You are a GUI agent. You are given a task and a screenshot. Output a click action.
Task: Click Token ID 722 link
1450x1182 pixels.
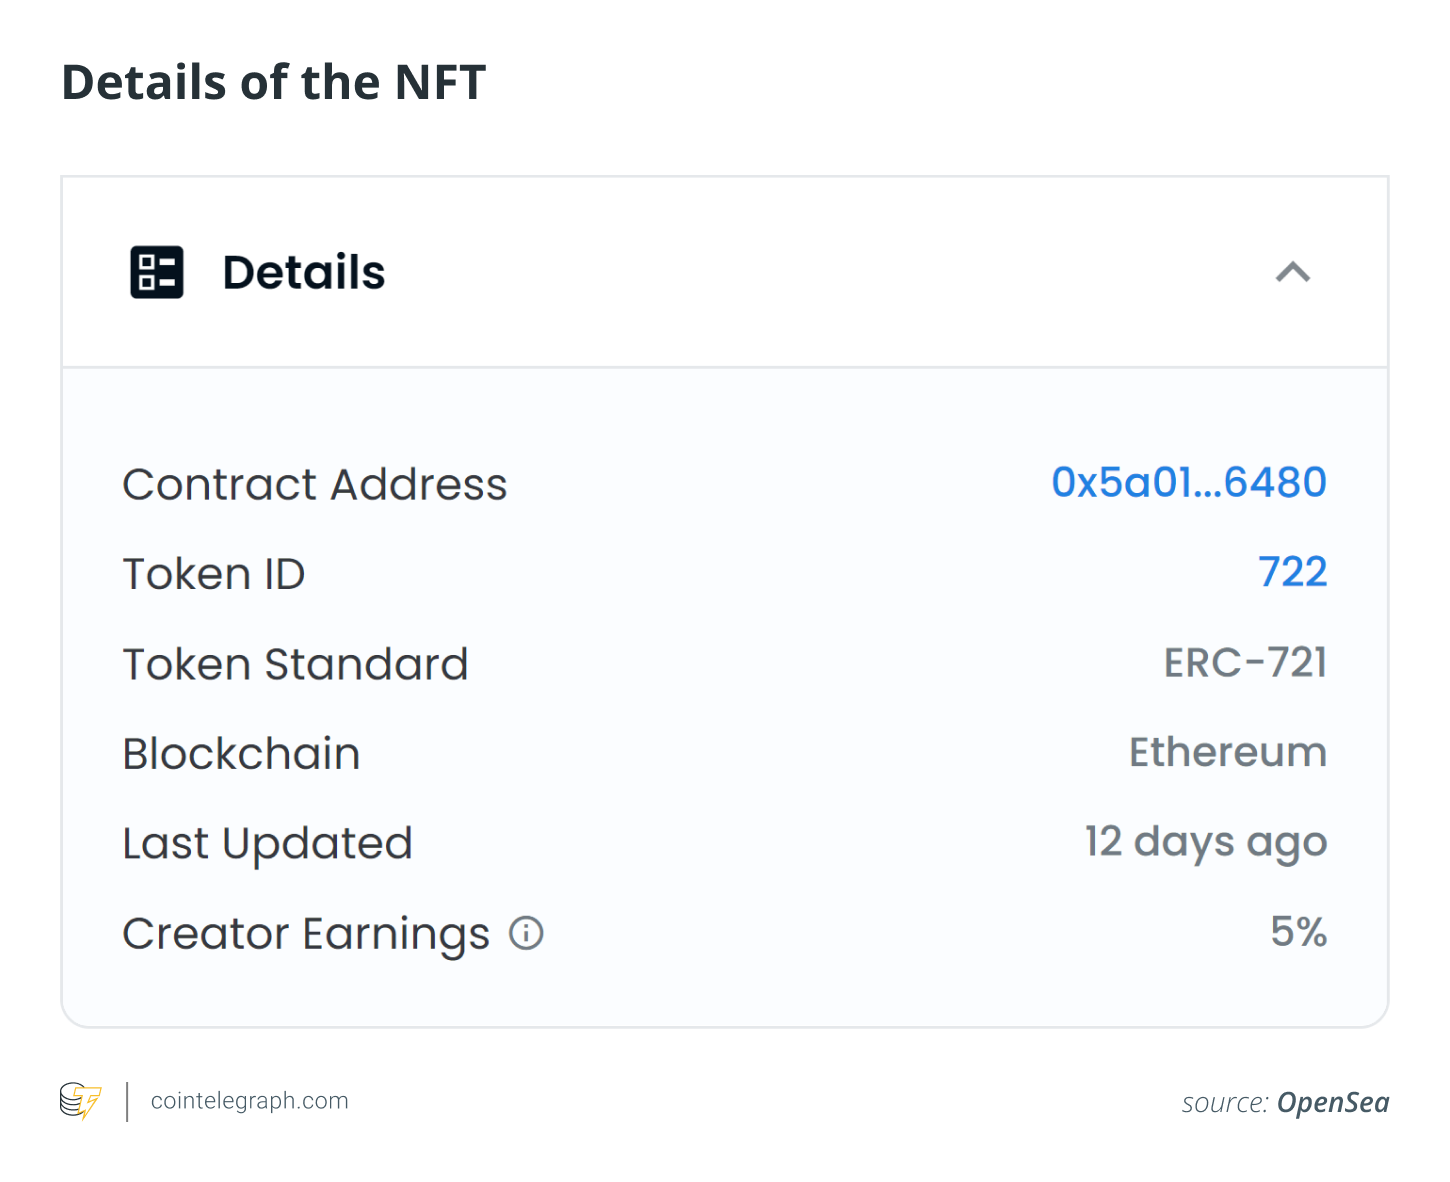point(1293,572)
